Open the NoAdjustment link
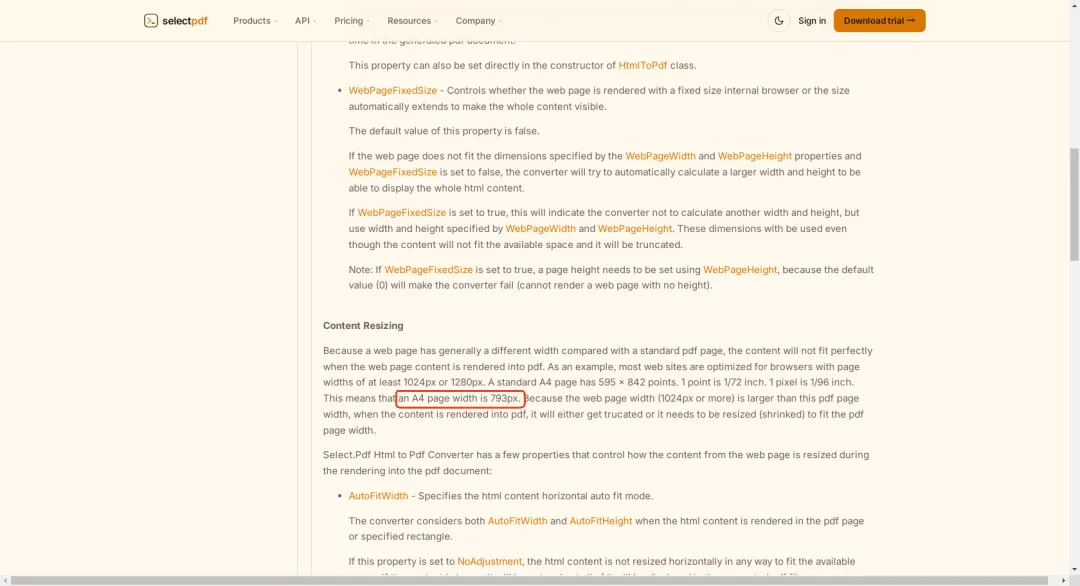The width and height of the screenshot is (1080, 586). [x=490, y=562]
